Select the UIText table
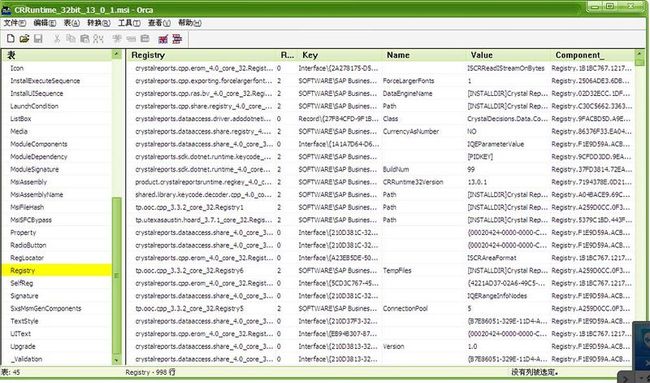 click(20, 334)
